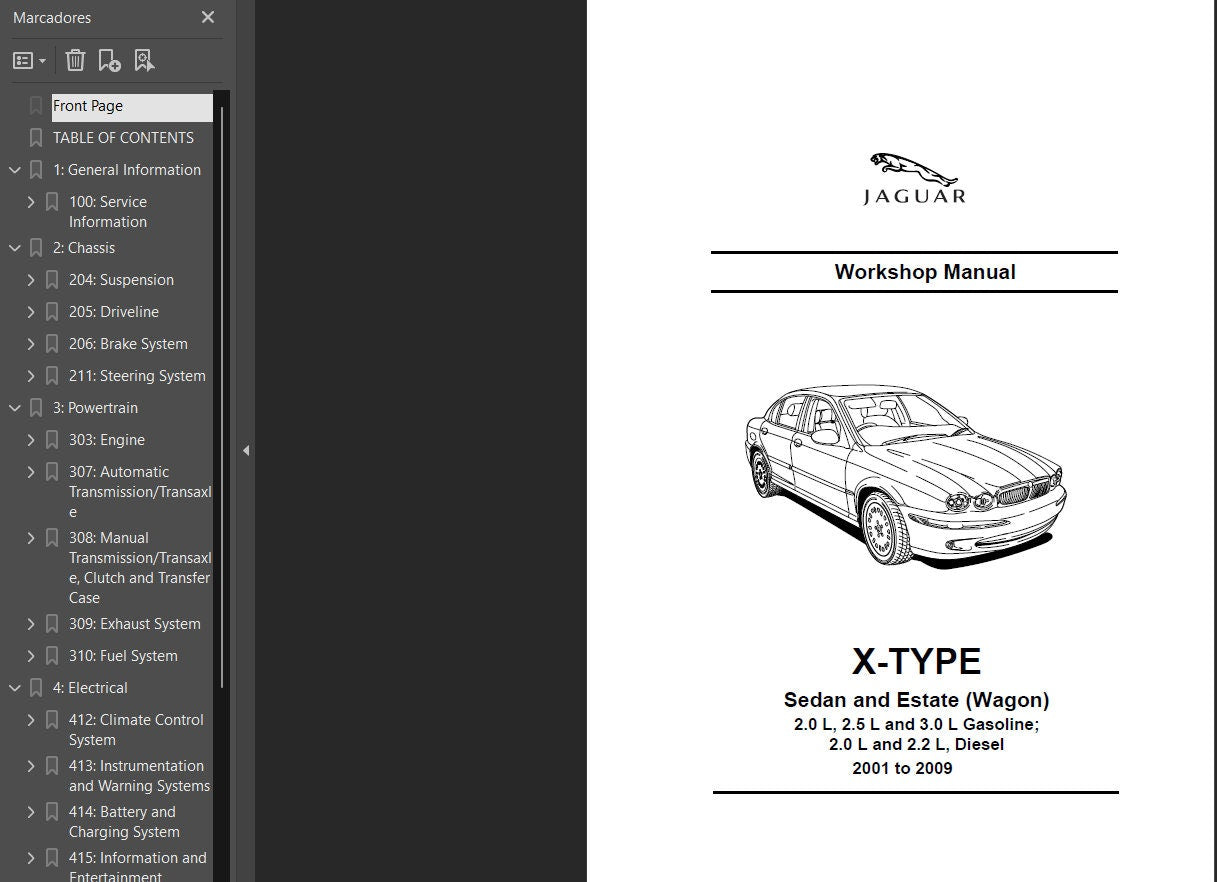This screenshot has width=1217, height=882.
Task: Click the bookmark icon beside TABLE OF CONTENTS
Action: (36, 138)
